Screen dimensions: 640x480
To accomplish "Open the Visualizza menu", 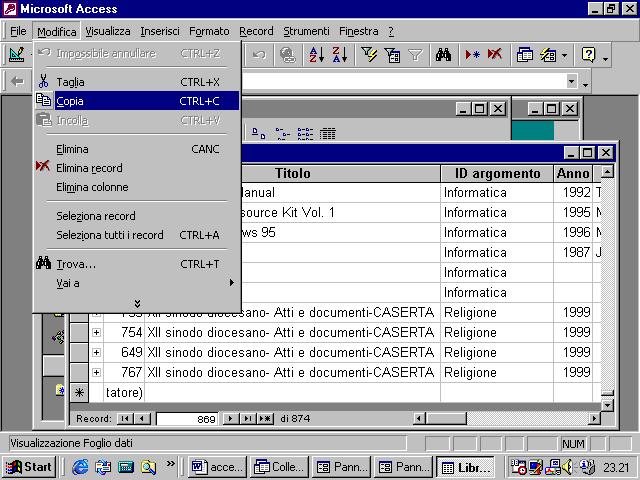I will pyautogui.click(x=108, y=31).
